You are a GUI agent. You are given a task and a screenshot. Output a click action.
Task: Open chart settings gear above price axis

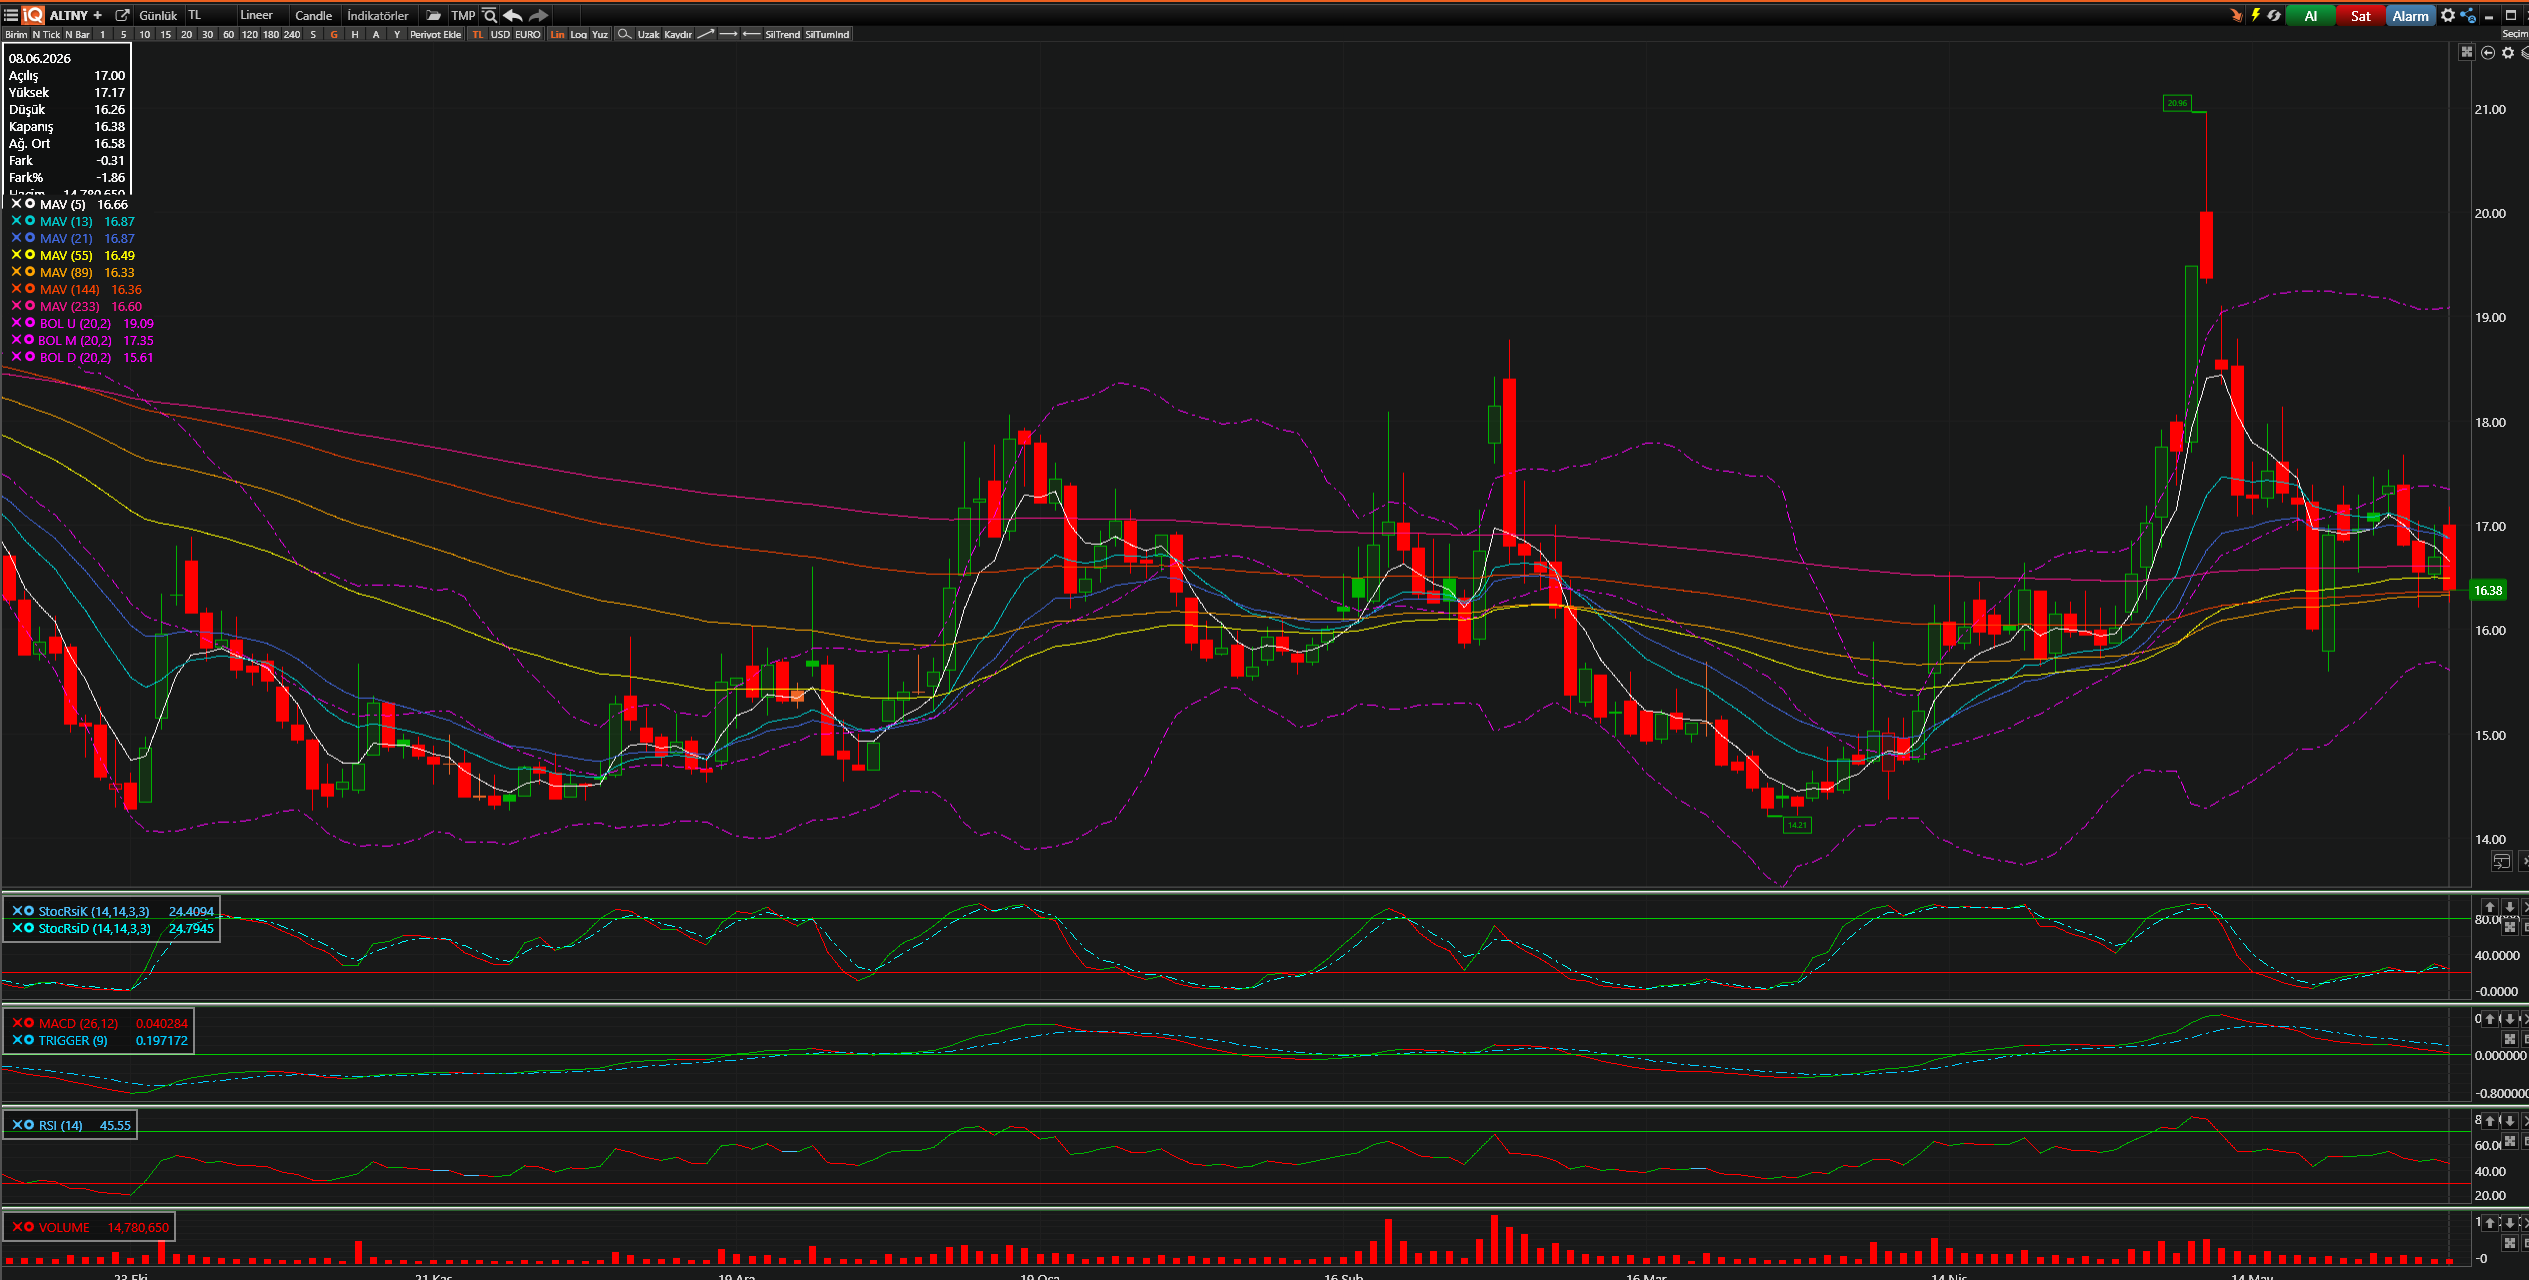(x=2508, y=53)
